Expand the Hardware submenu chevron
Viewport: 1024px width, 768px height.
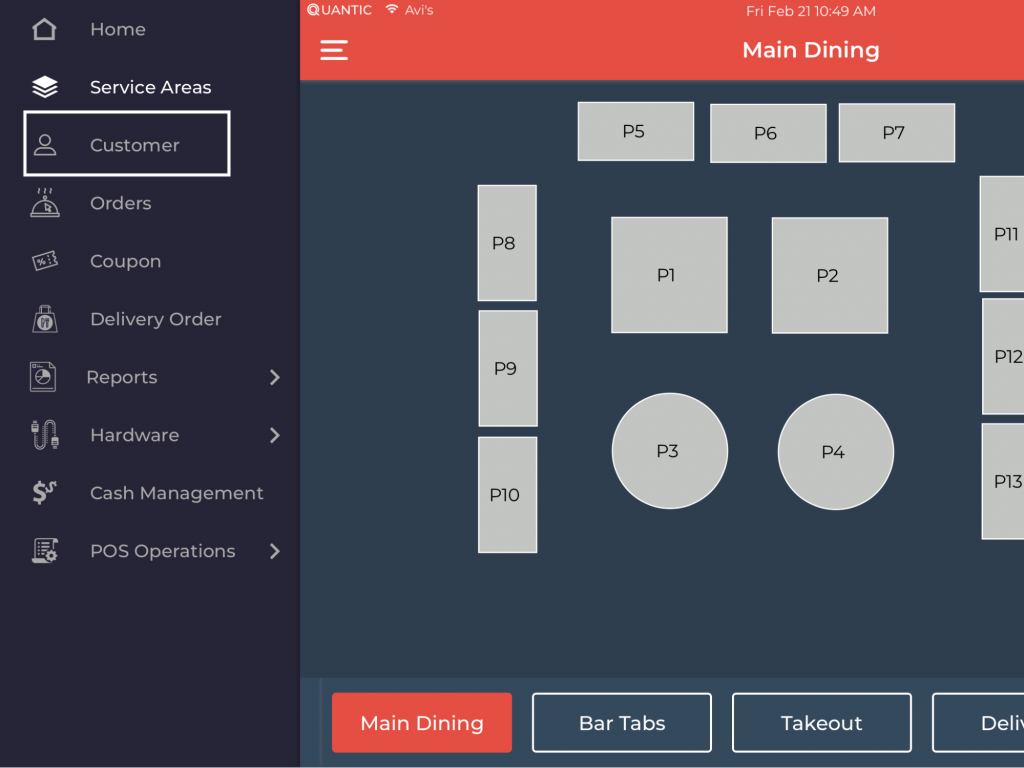coord(275,435)
